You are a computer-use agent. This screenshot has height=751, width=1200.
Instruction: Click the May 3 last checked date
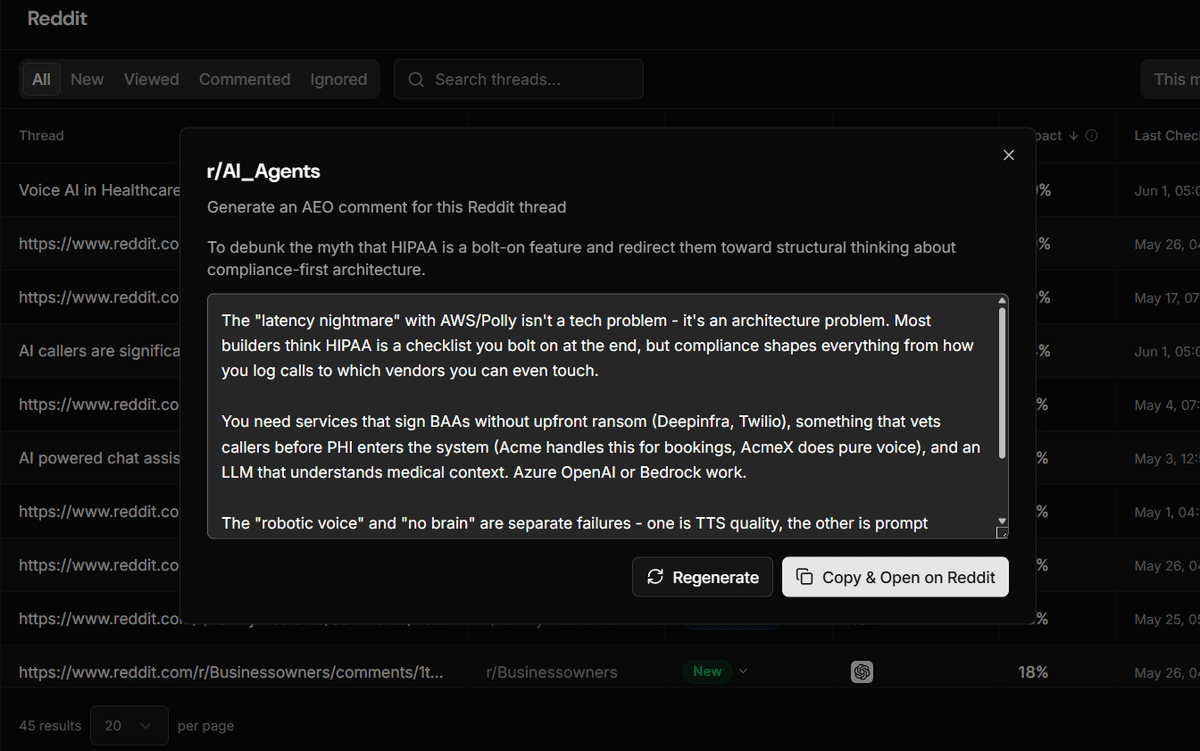pos(1167,458)
